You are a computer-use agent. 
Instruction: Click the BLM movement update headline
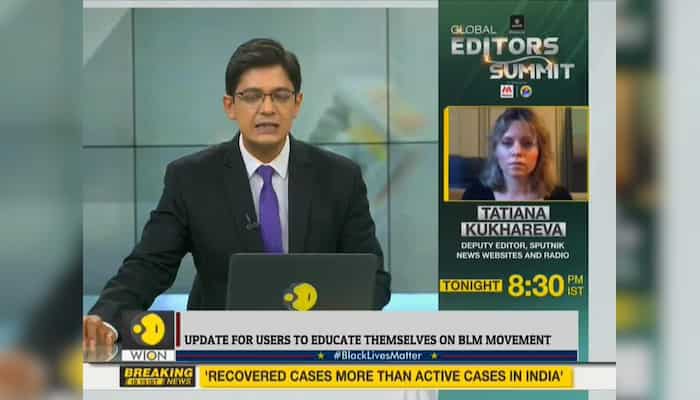click(x=368, y=340)
